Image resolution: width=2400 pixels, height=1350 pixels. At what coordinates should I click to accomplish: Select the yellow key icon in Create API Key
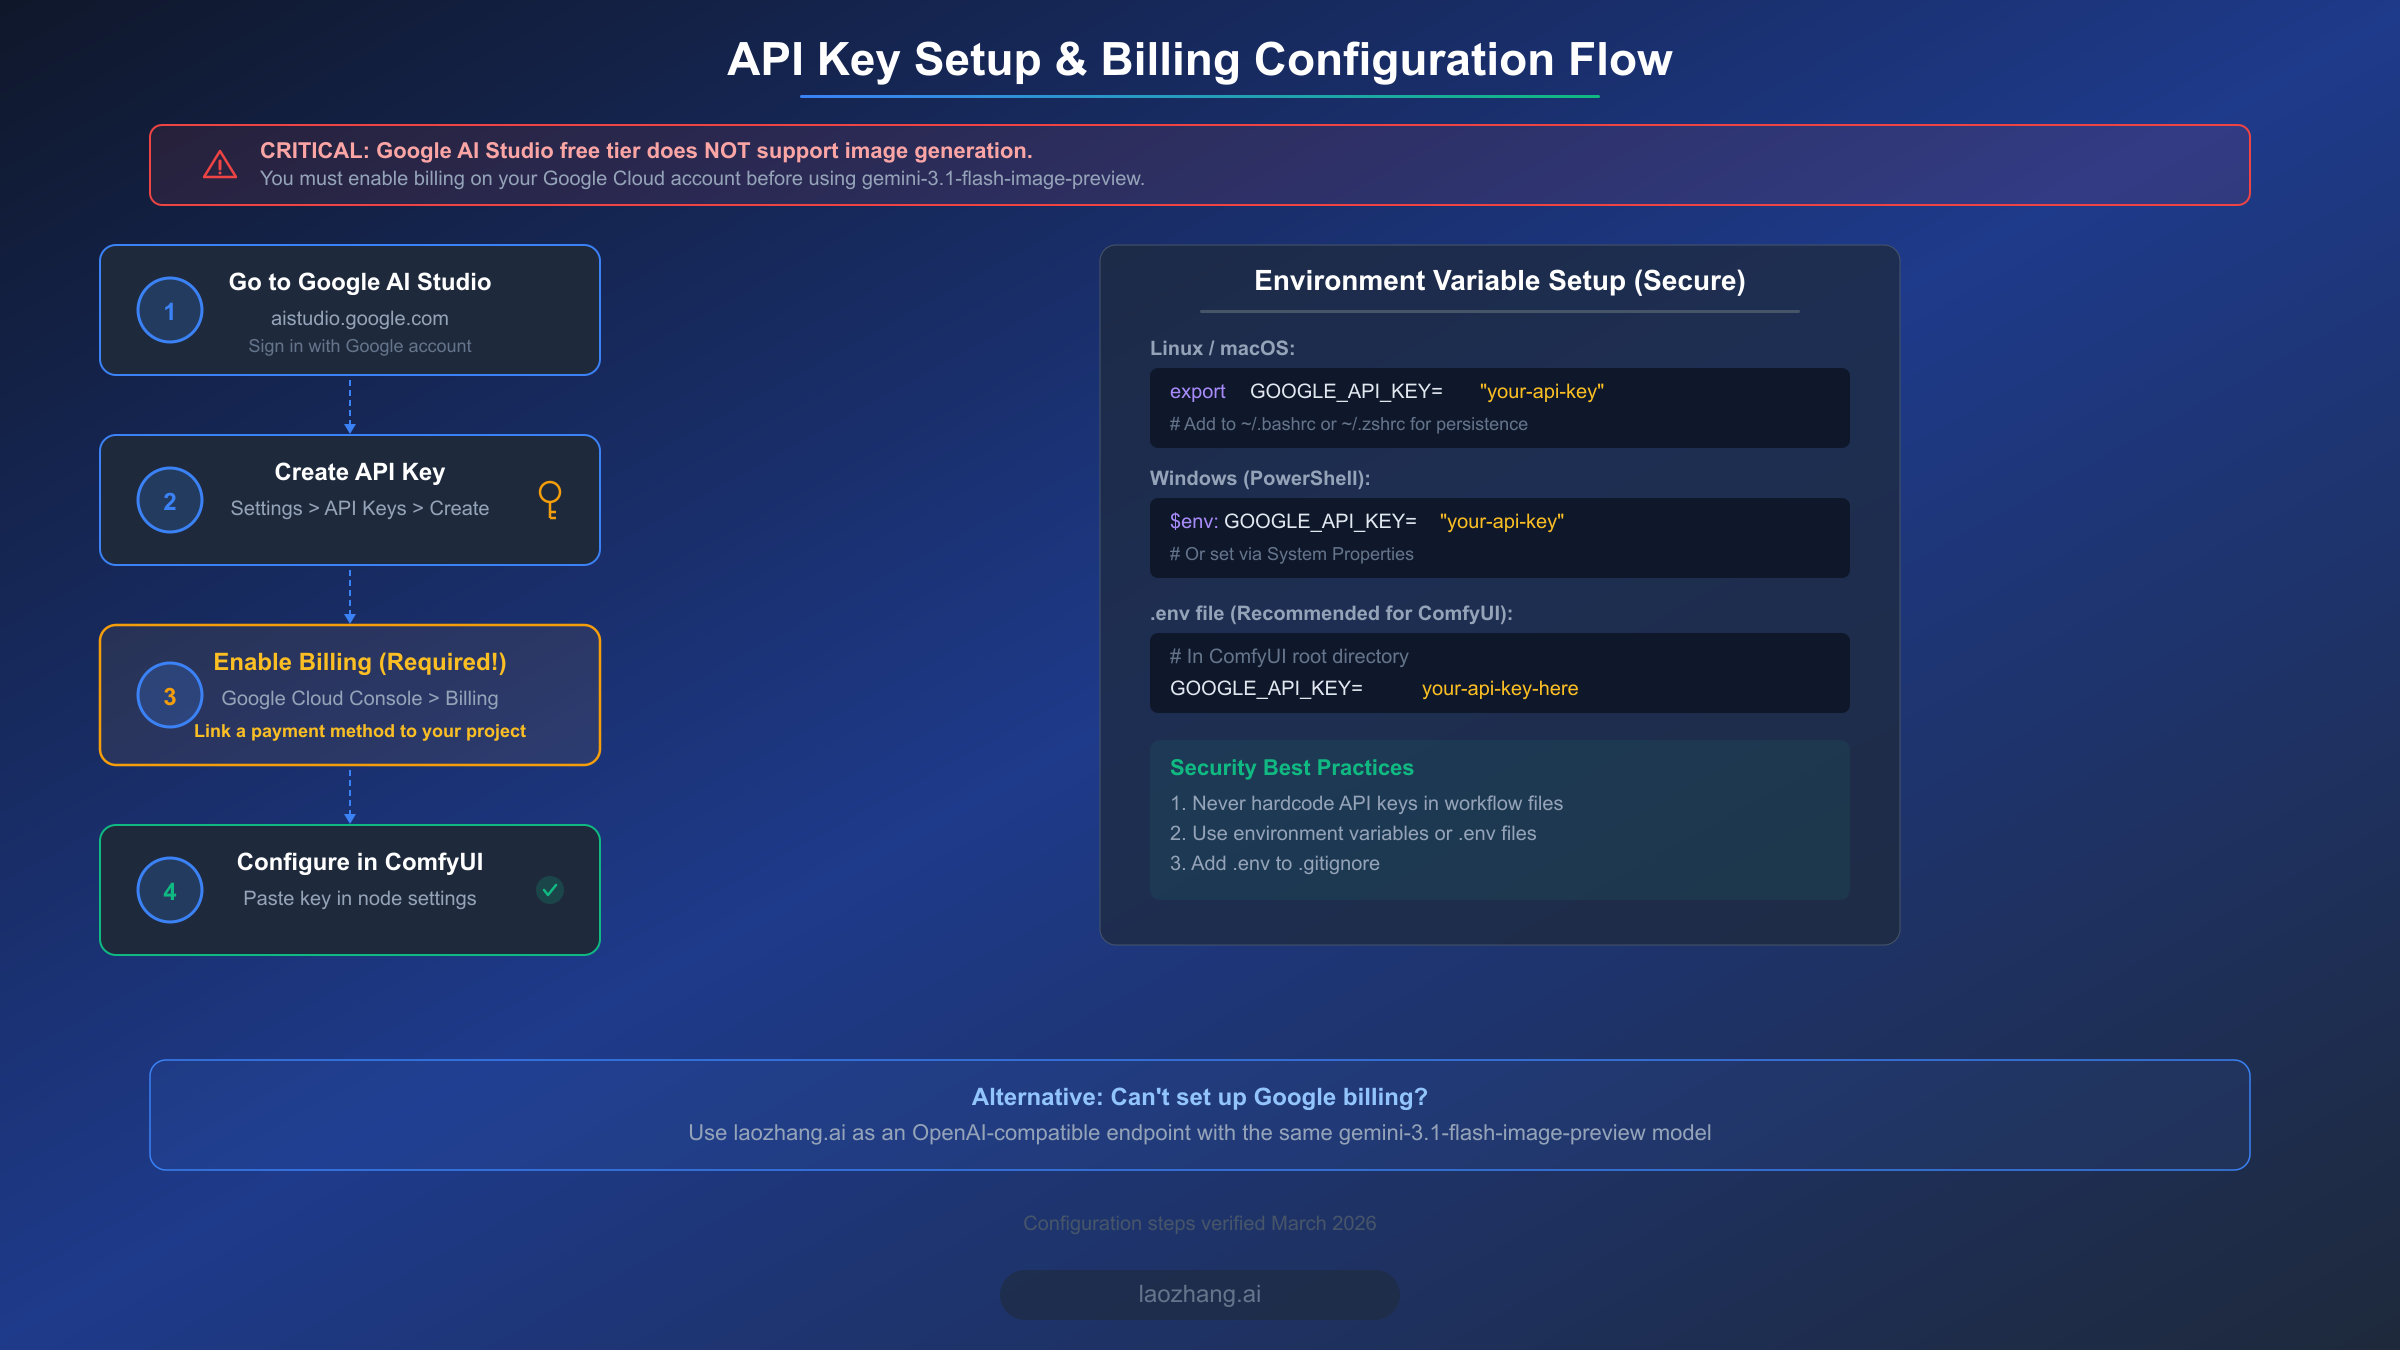point(549,500)
